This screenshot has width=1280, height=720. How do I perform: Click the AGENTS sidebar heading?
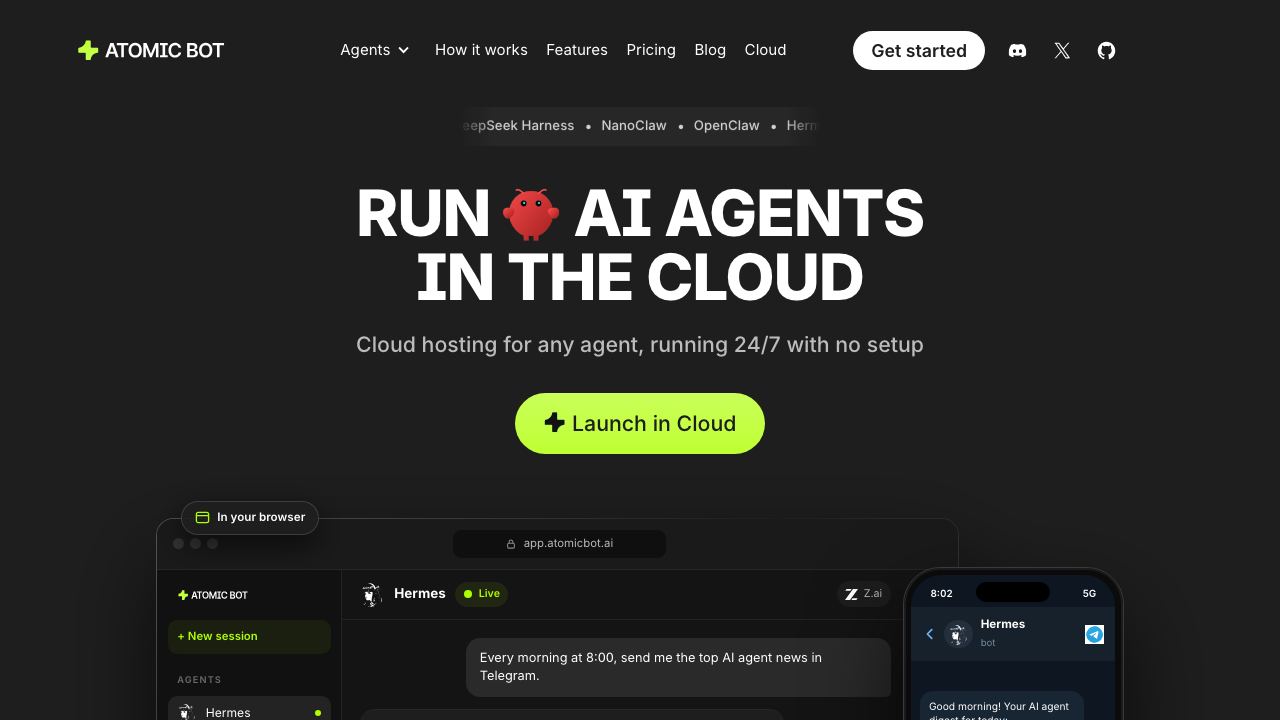click(x=199, y=680)
